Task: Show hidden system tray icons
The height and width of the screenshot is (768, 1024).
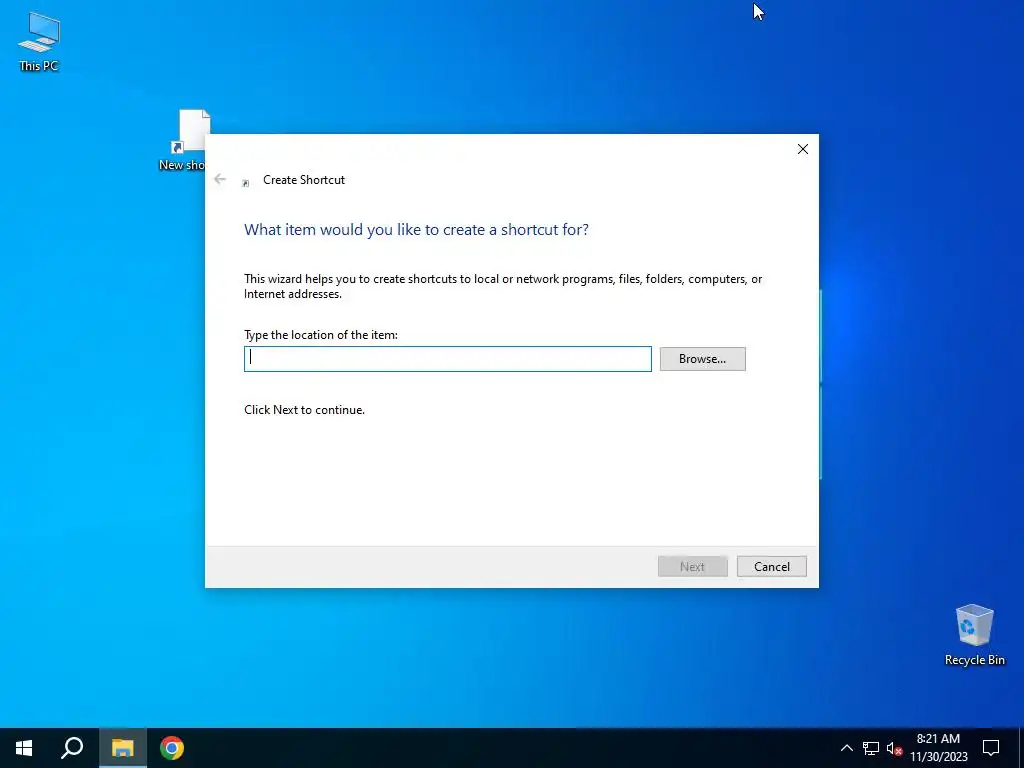Action: [846, 748]
